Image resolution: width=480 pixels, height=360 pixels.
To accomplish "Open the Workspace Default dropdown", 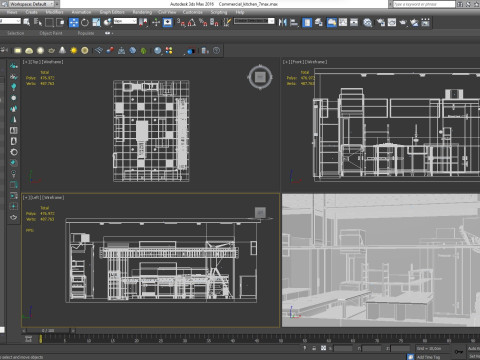I will point(32,4).
